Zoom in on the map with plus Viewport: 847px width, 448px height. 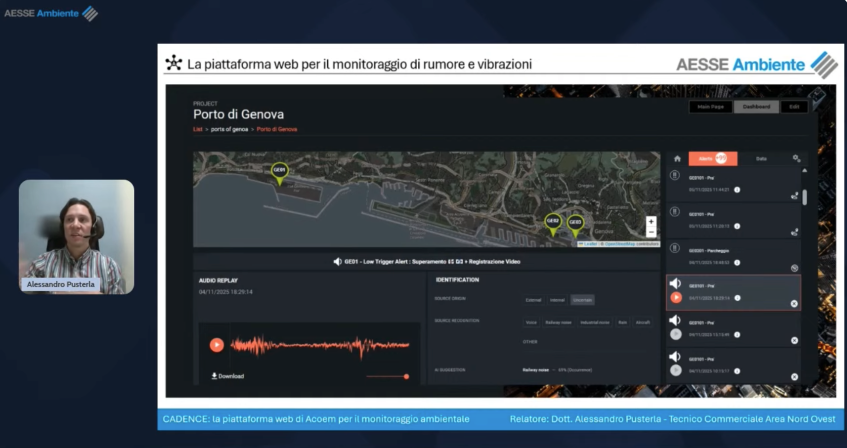coord(651,222)
